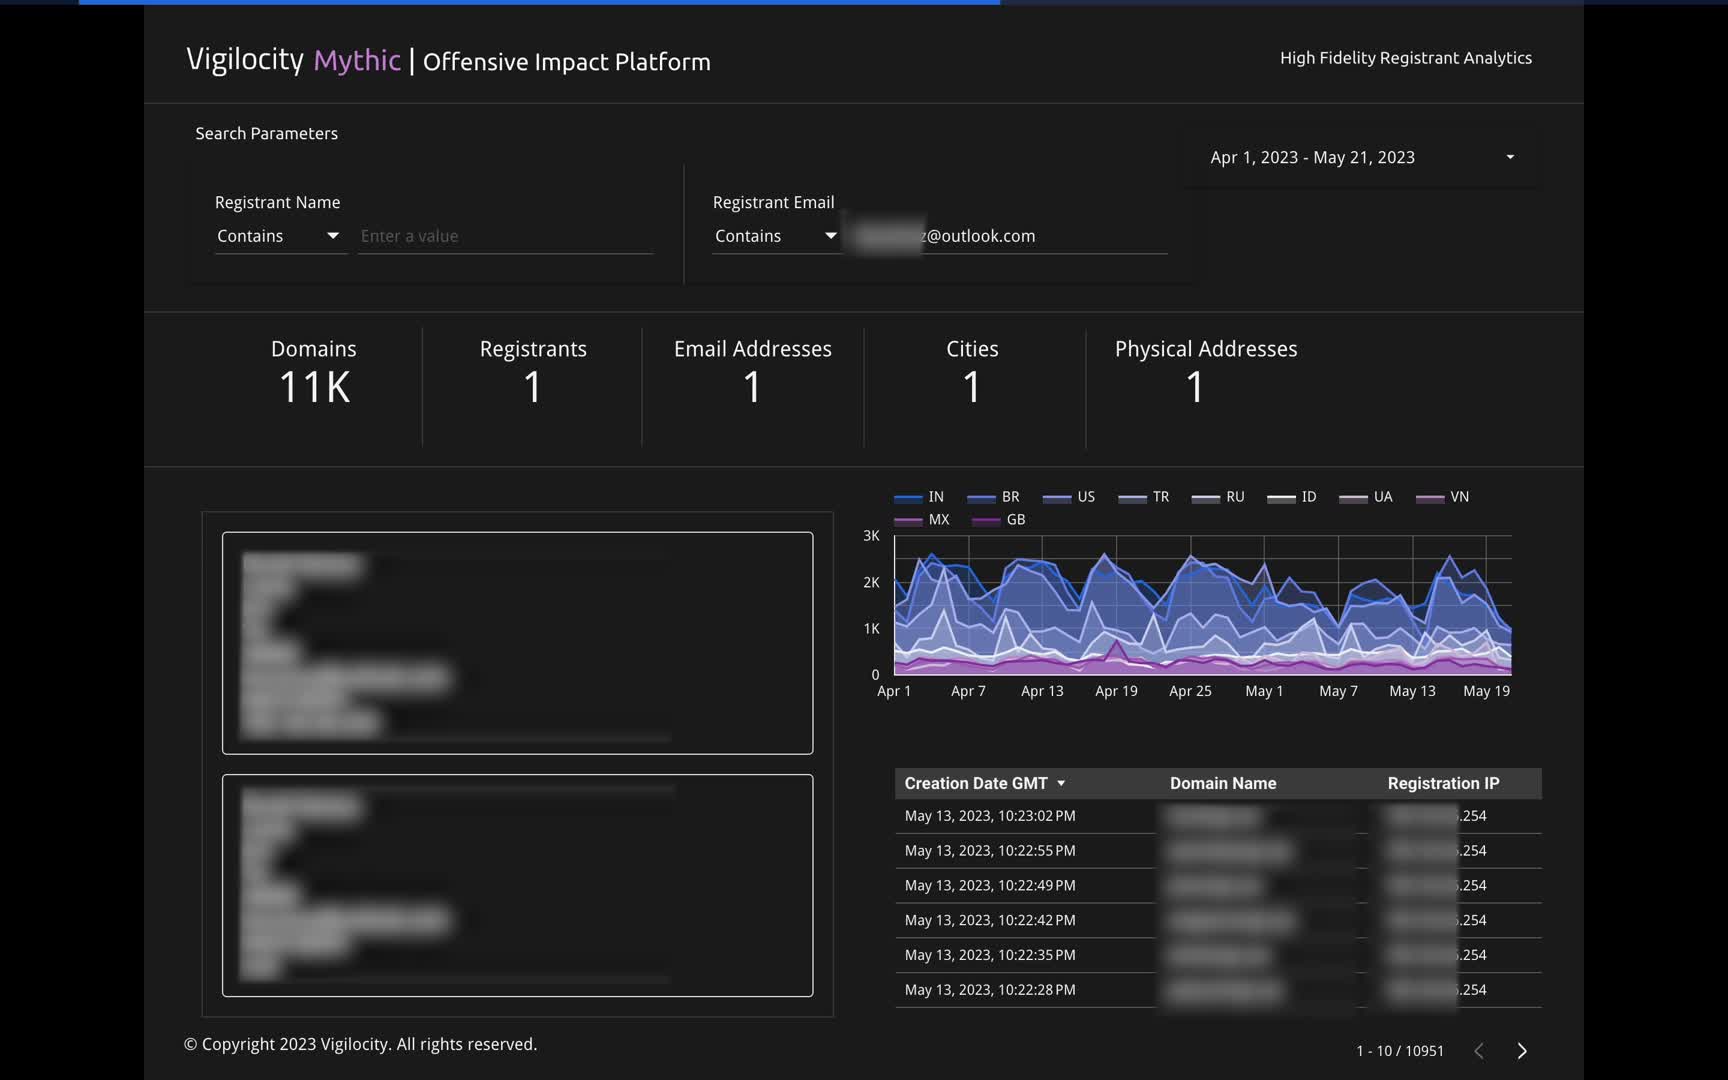
Task: Toggle the UA series in chart legend
Action: tap(1366, 497)
